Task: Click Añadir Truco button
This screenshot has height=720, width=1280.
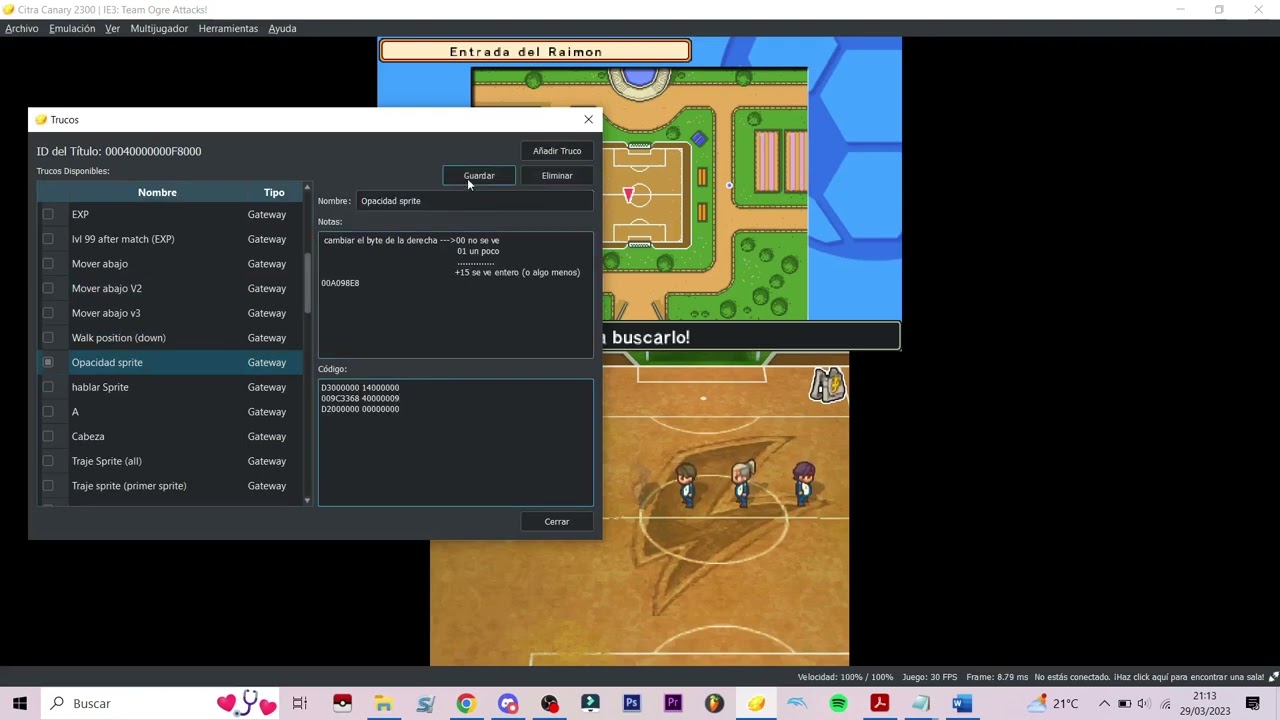Action: click(x=557, y=151)
